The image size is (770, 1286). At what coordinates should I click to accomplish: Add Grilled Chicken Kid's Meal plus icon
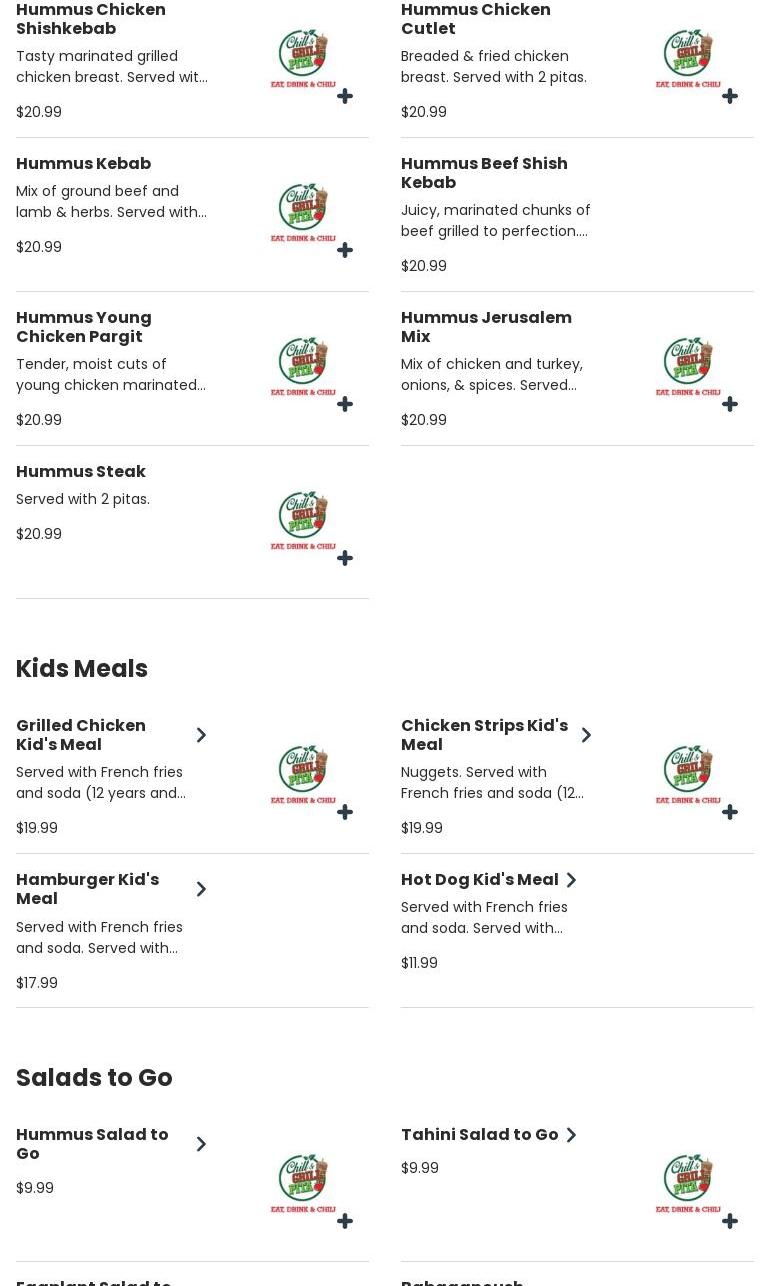tap(345, 812)
